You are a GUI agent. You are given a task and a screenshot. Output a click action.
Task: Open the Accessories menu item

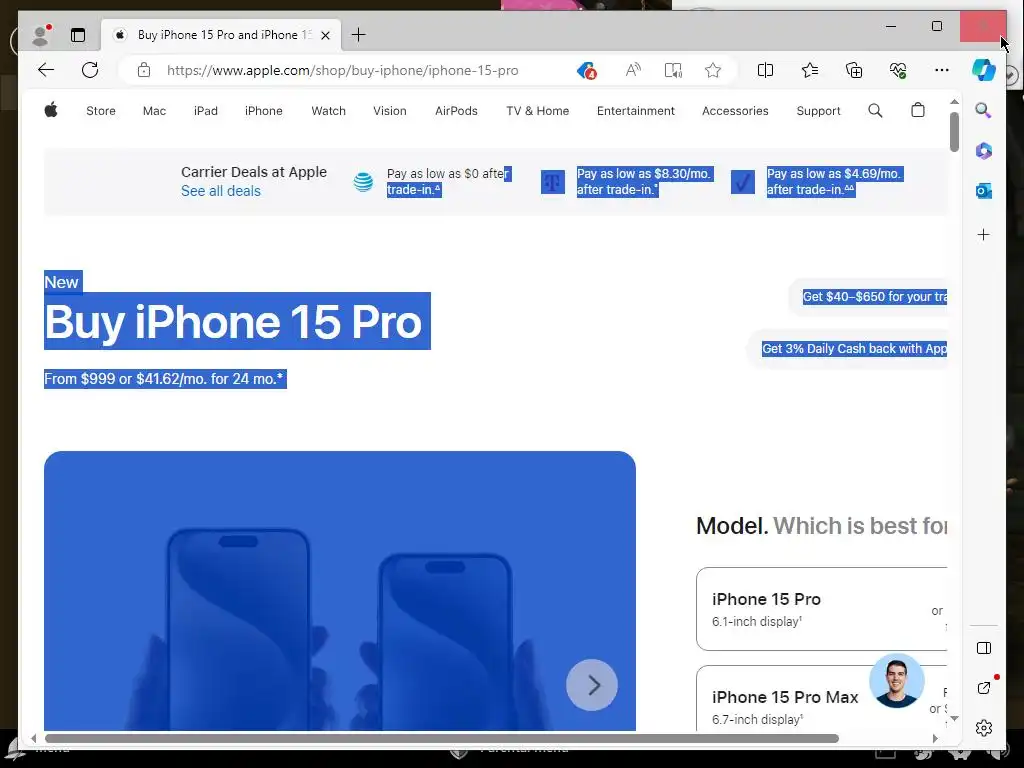pos(735,111)
